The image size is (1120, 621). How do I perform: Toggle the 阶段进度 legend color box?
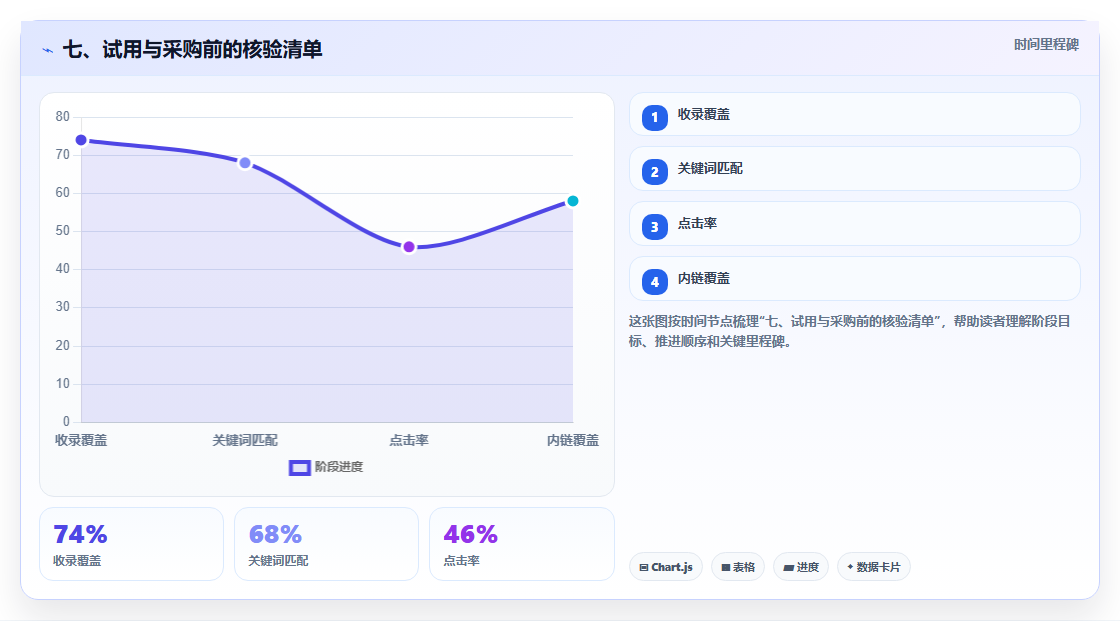pos(299,467)
